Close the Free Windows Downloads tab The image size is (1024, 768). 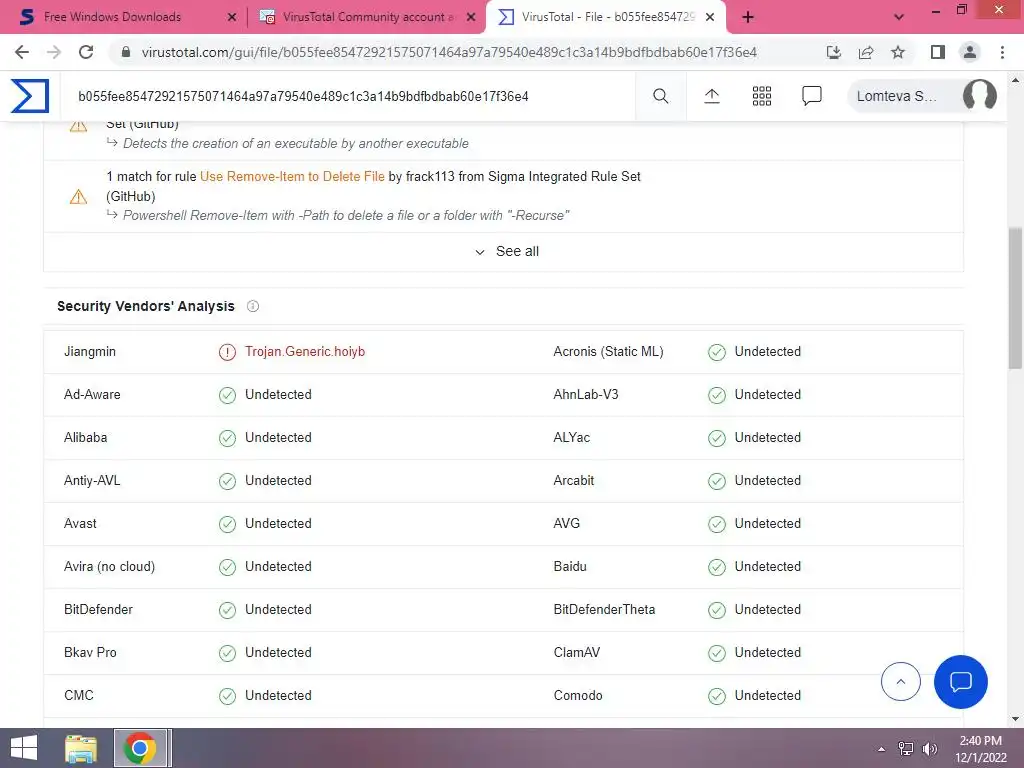(232, 17)
